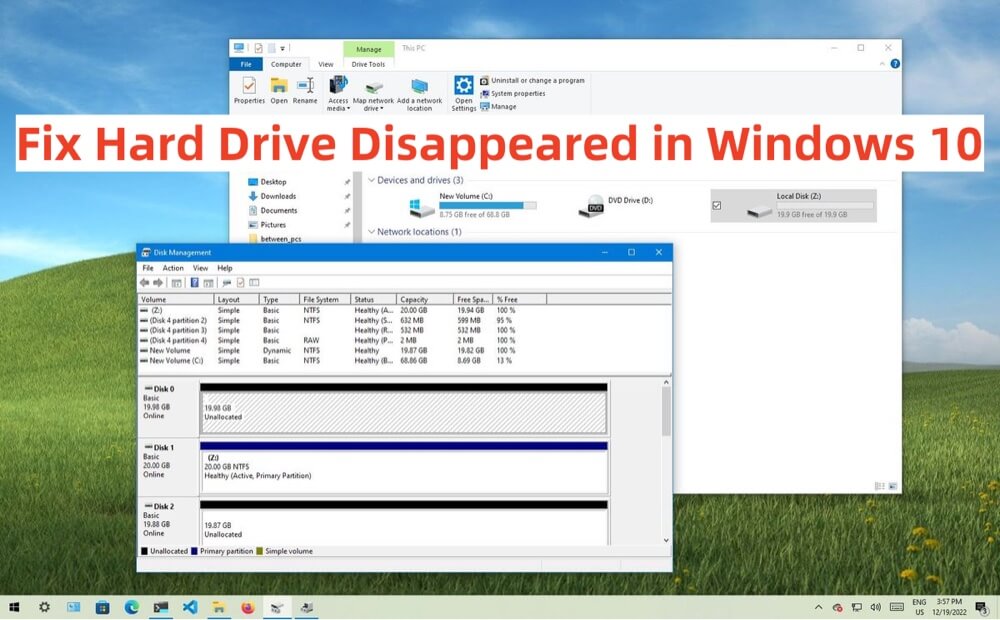
Task: Show hidden system tray icons
Action: [819, 607]
